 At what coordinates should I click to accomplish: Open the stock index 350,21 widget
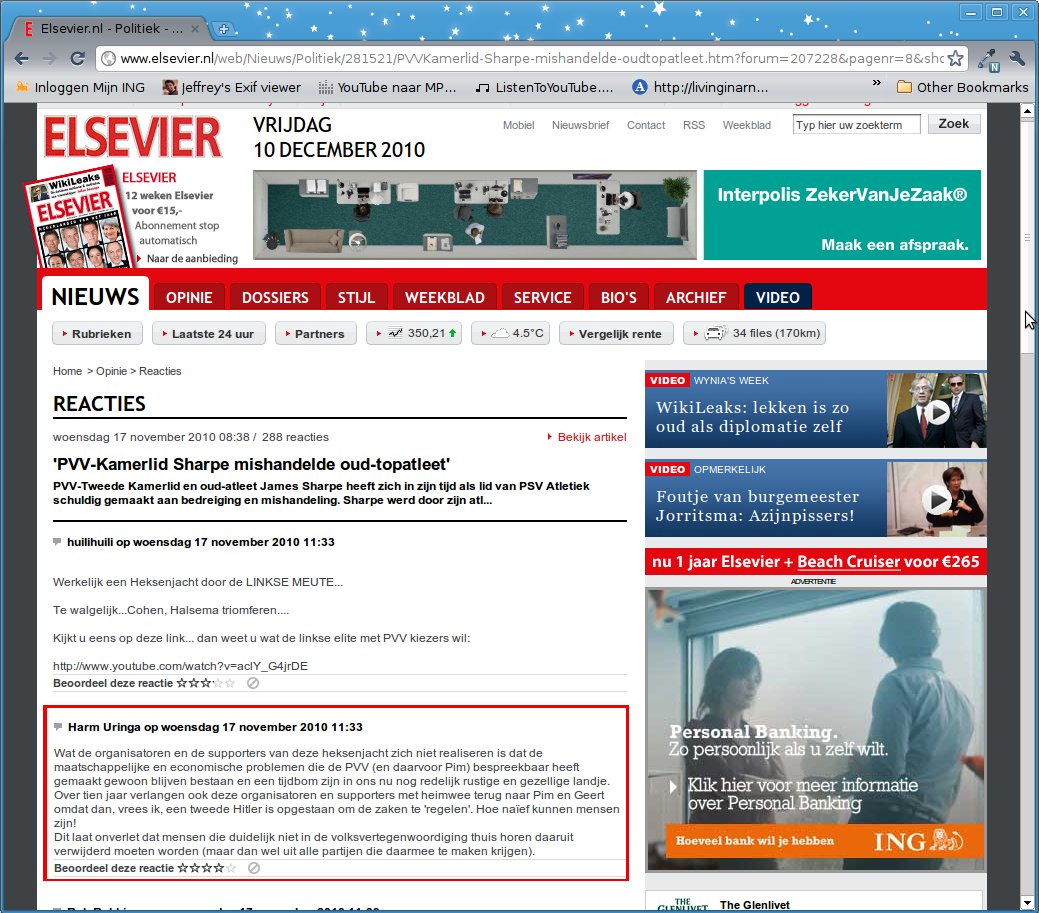414,333
